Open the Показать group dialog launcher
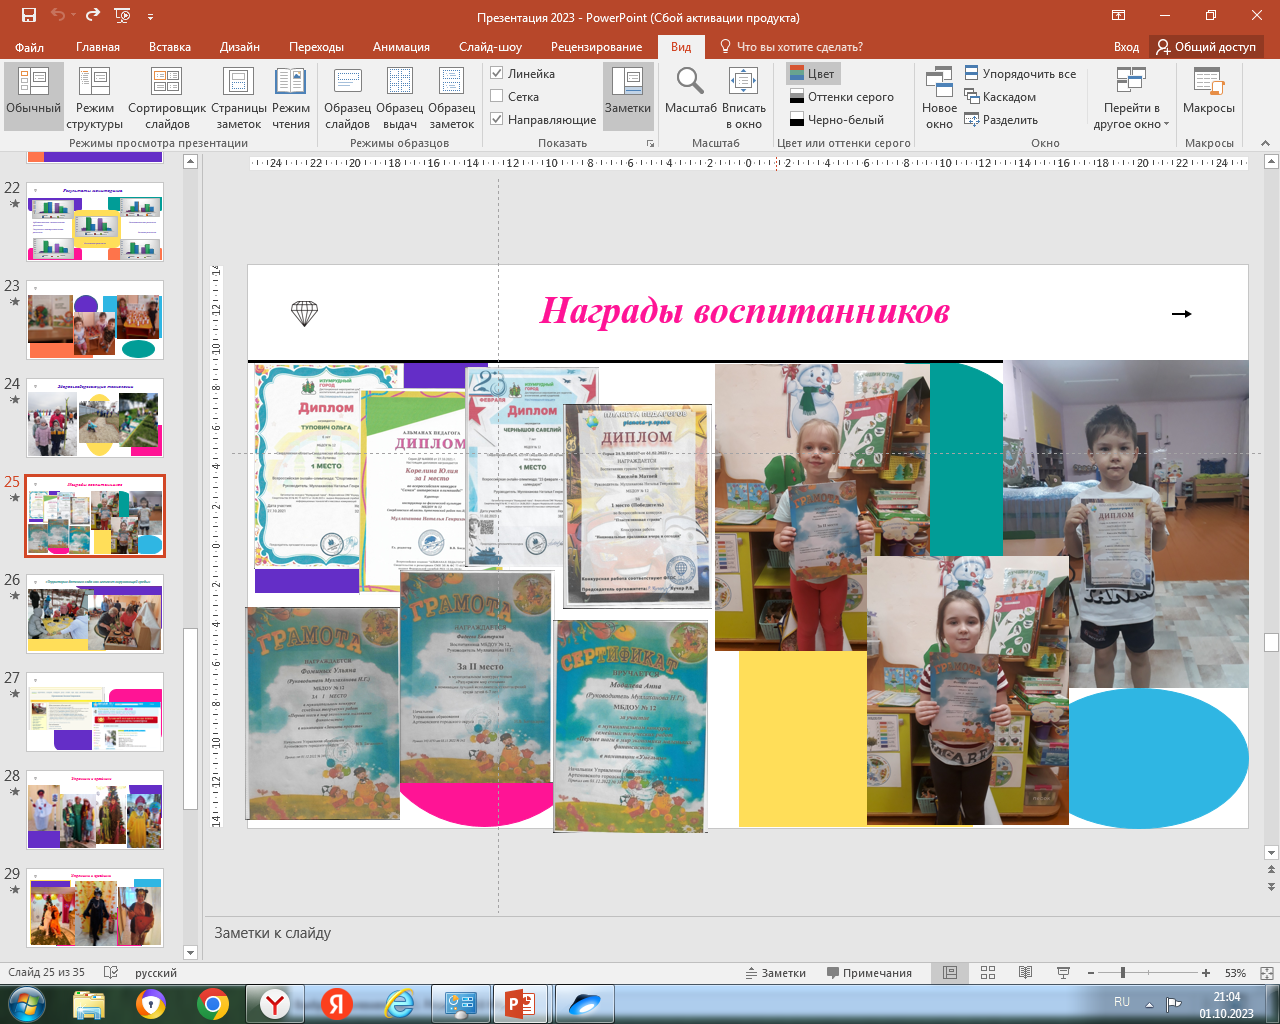Image resolution: width=1280 pixels, height=1024 pixels. 650,144
